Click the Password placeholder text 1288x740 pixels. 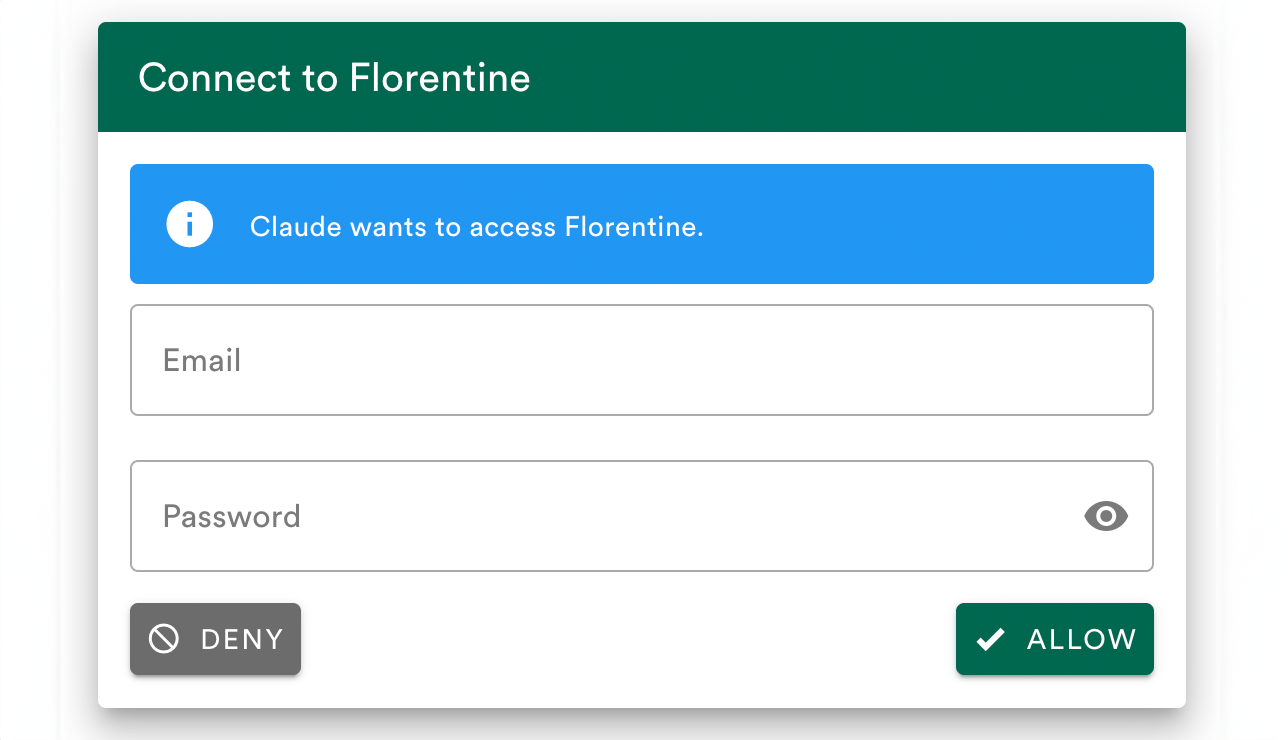pyautogui.click(x=232, y=516)
